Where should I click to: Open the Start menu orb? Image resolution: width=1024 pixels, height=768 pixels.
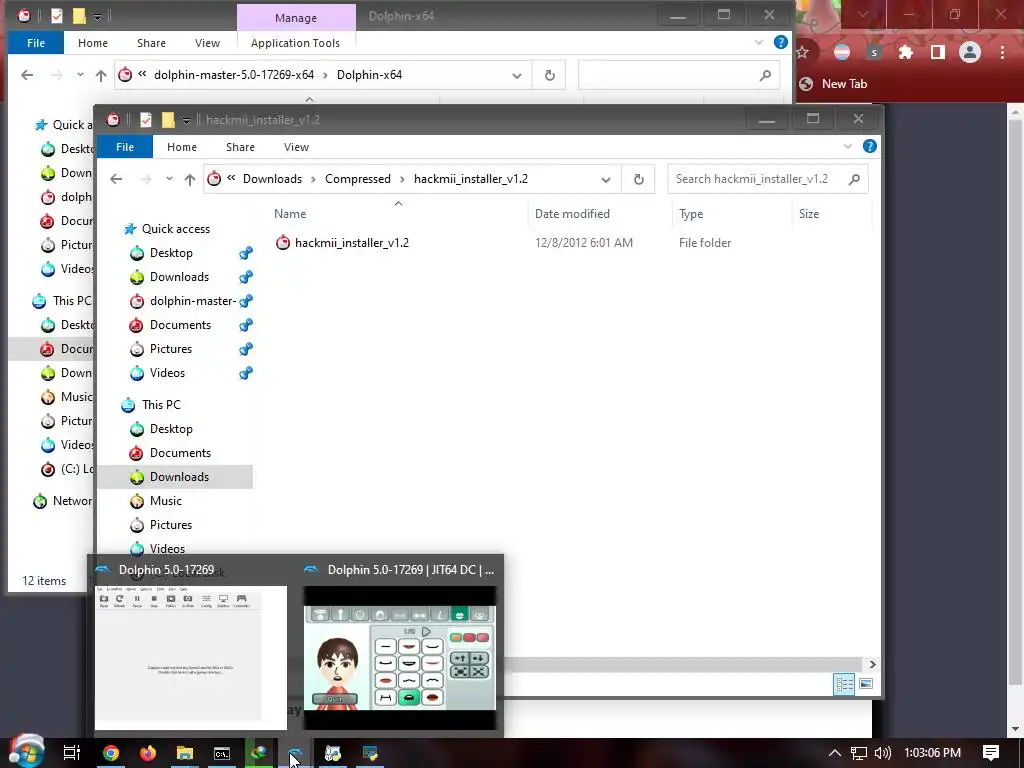point(26,751)
